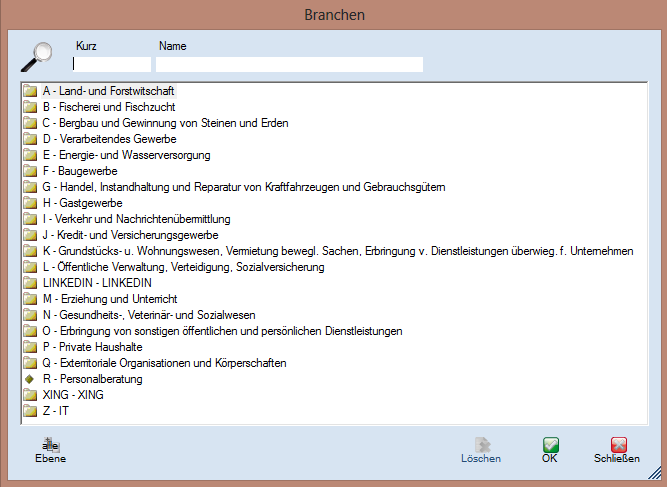Click folder icon beside A - Land- und Forstwirtschaft
Image resolution: width=667 pixels, height=487 pixels.
(x=30, y=91)
